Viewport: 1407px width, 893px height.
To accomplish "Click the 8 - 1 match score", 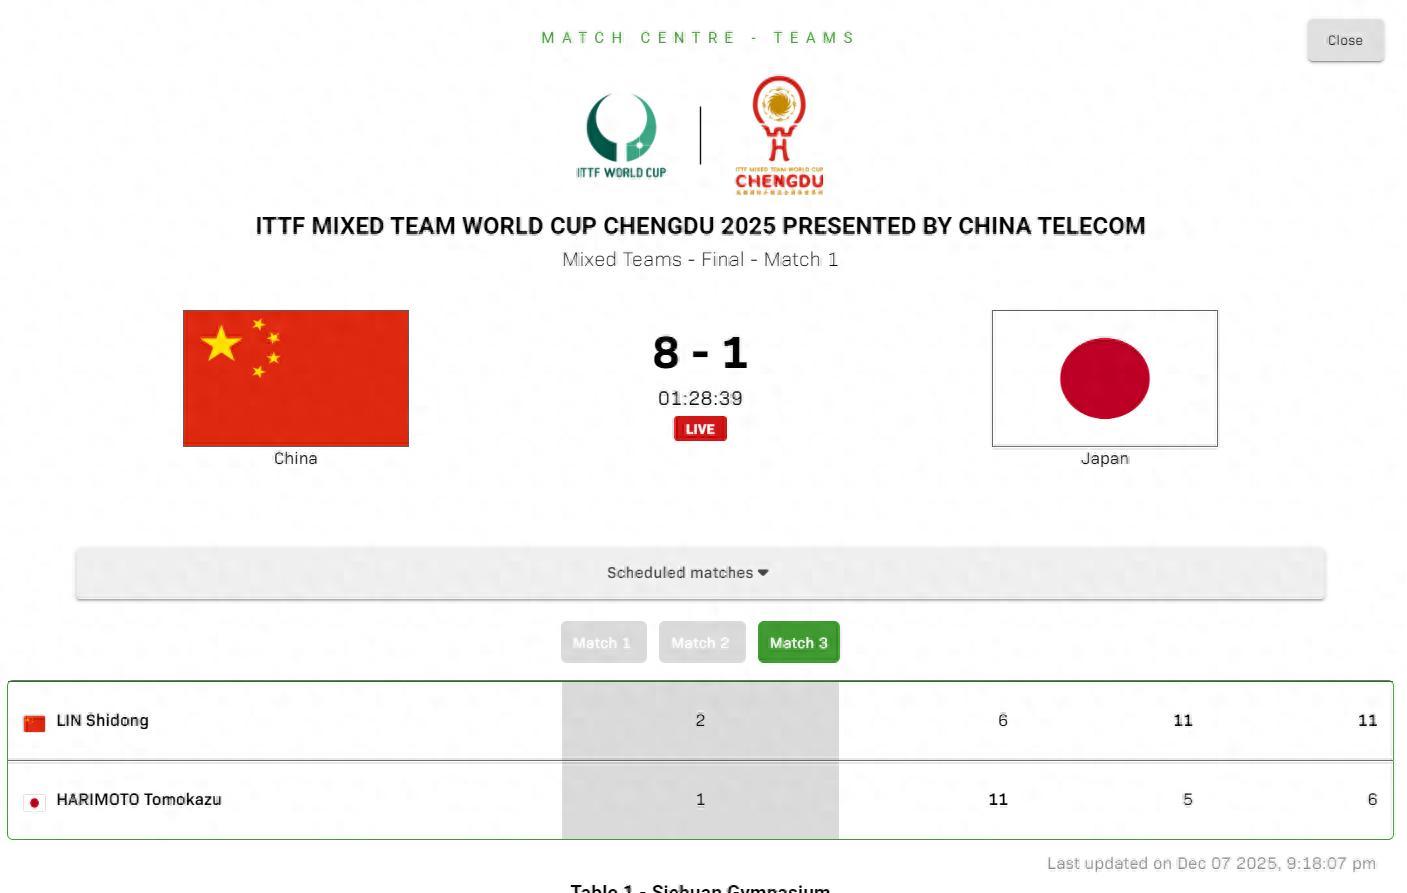I will (x=700, y=353).
